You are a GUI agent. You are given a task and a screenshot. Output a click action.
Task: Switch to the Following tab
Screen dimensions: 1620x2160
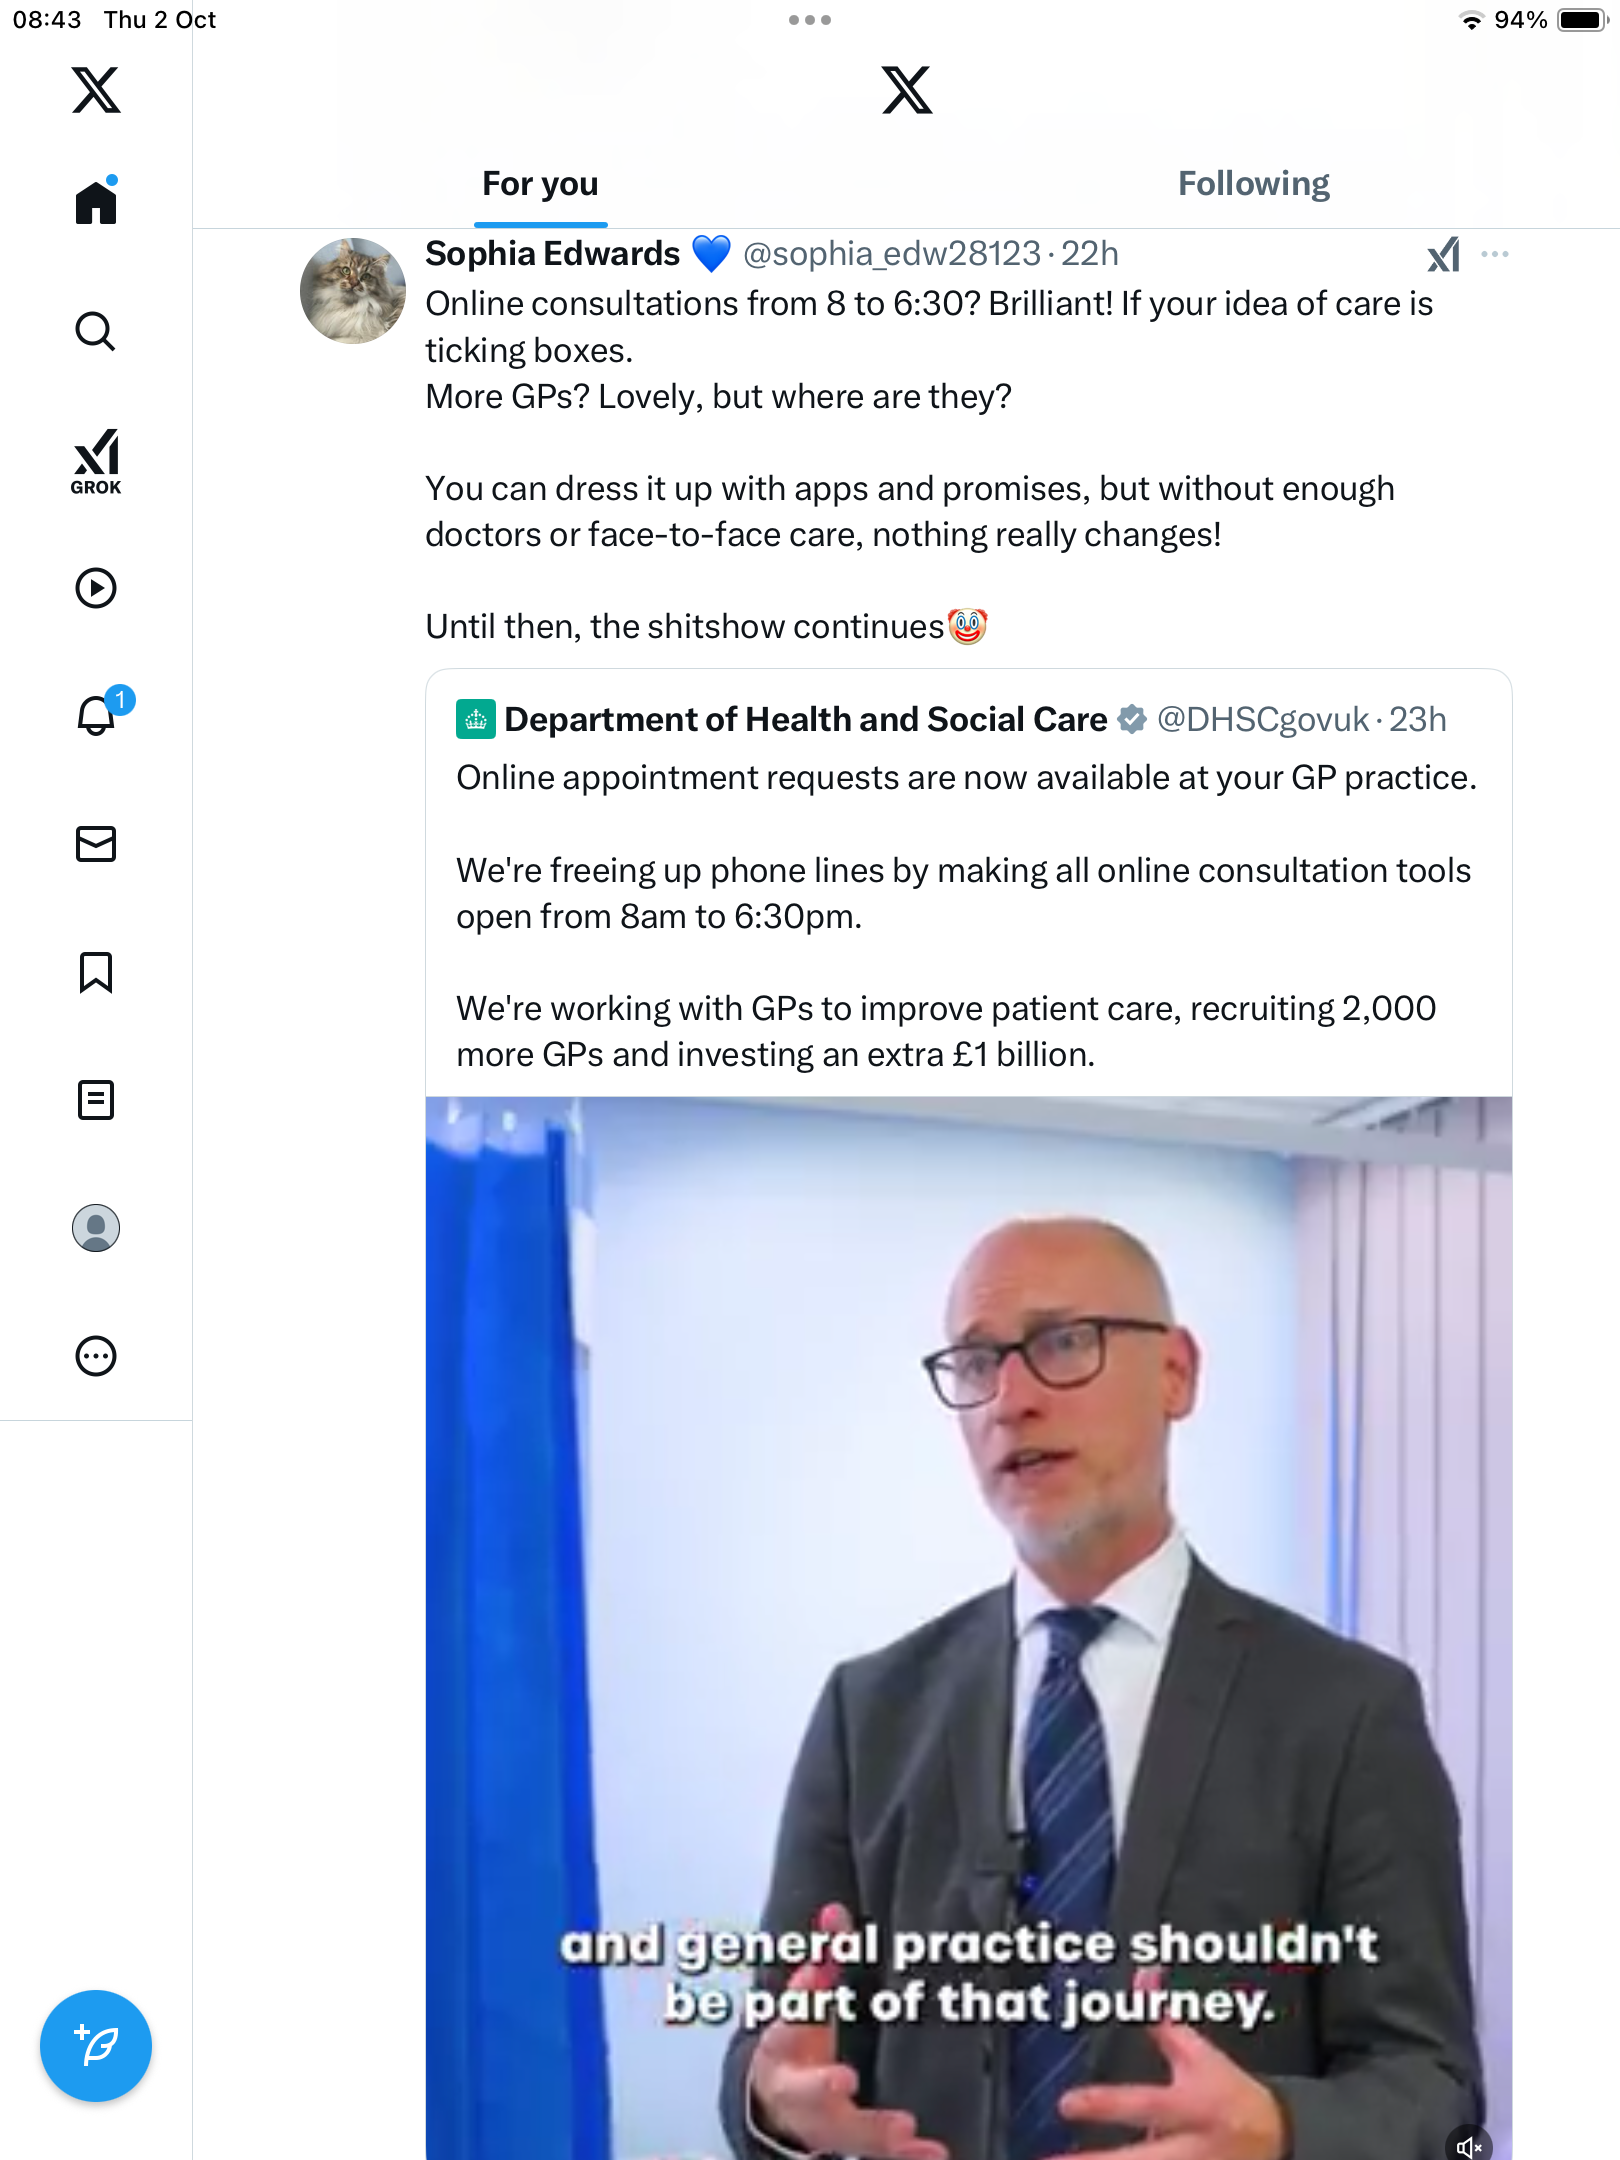[x=1253, y=184]
